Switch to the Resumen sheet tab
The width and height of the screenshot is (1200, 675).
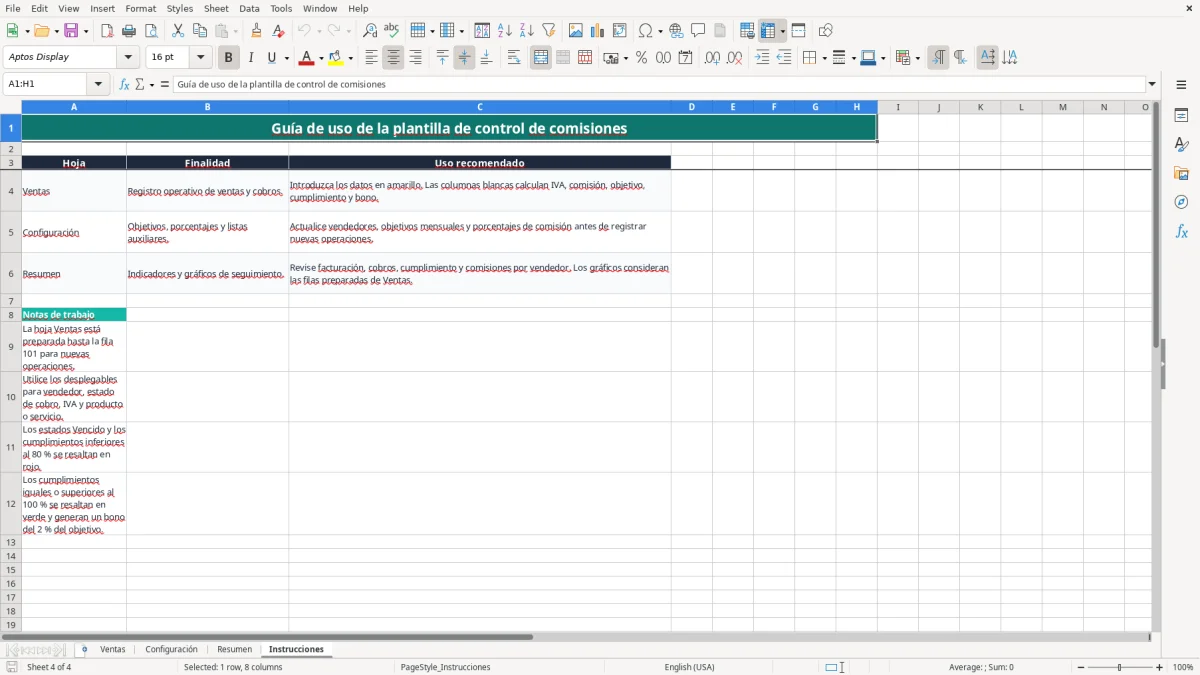point(235,650)
